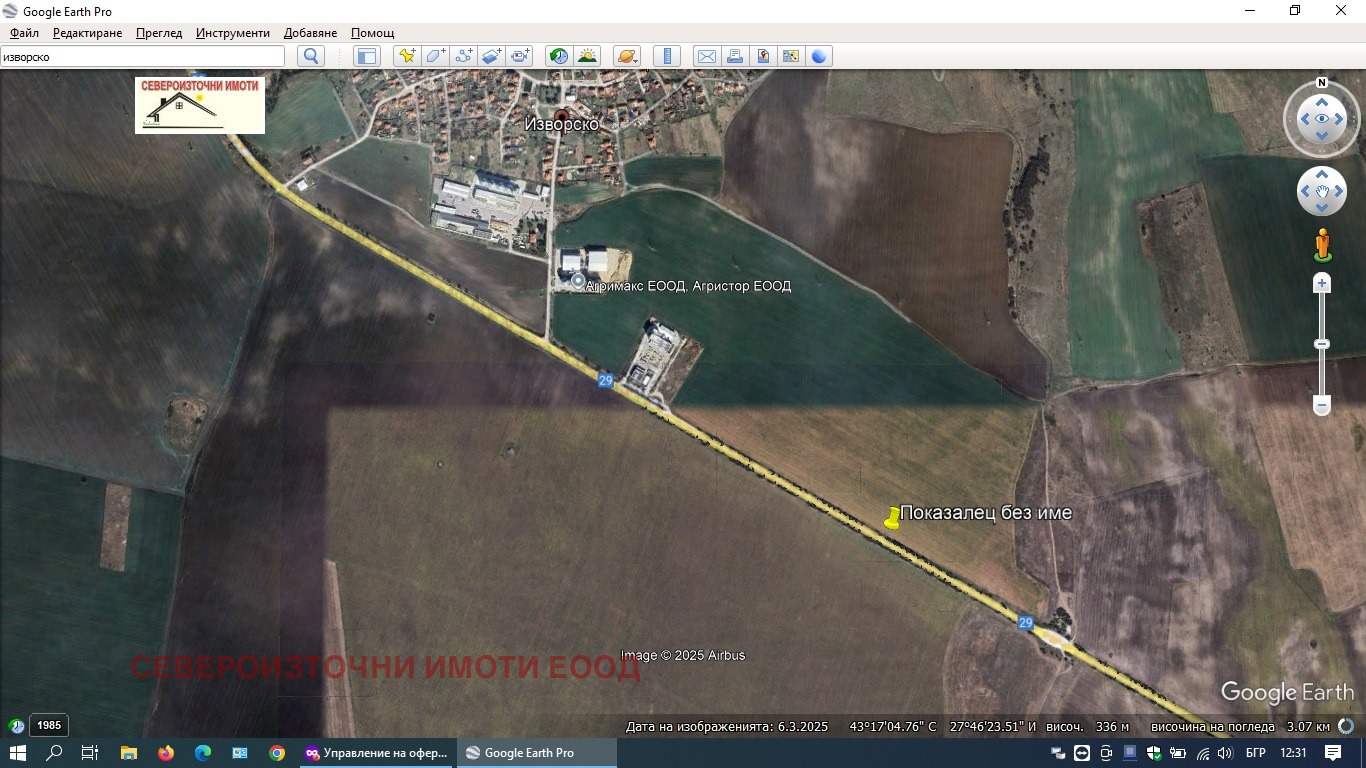The width and height of the screenshot is (1366, 768).
Task: Toggle sunlight across the landscape
Action: [587, 57]
